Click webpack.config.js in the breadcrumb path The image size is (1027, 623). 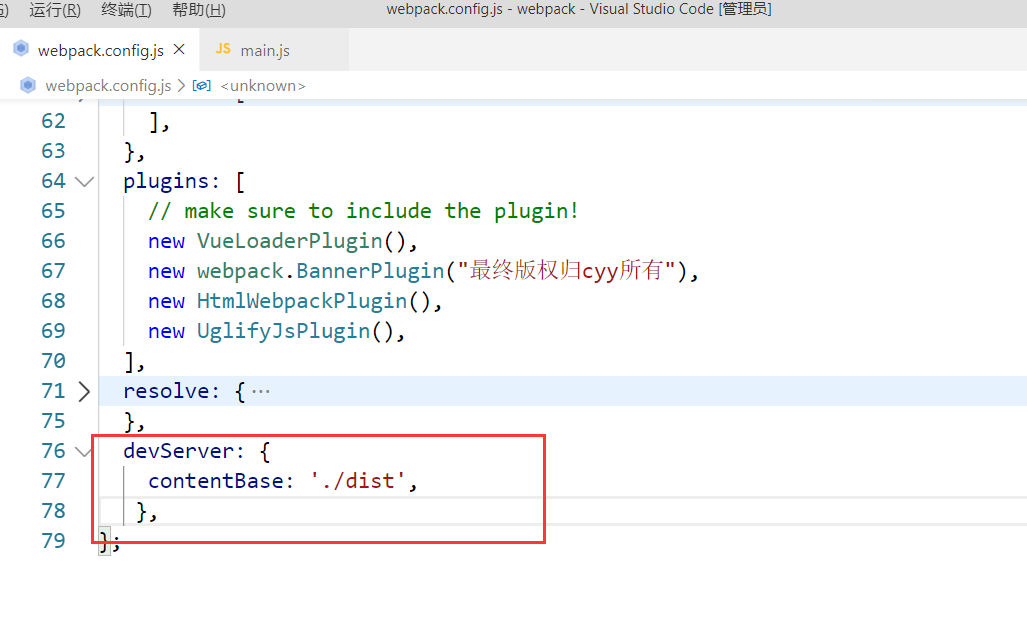tap(108, 85)
